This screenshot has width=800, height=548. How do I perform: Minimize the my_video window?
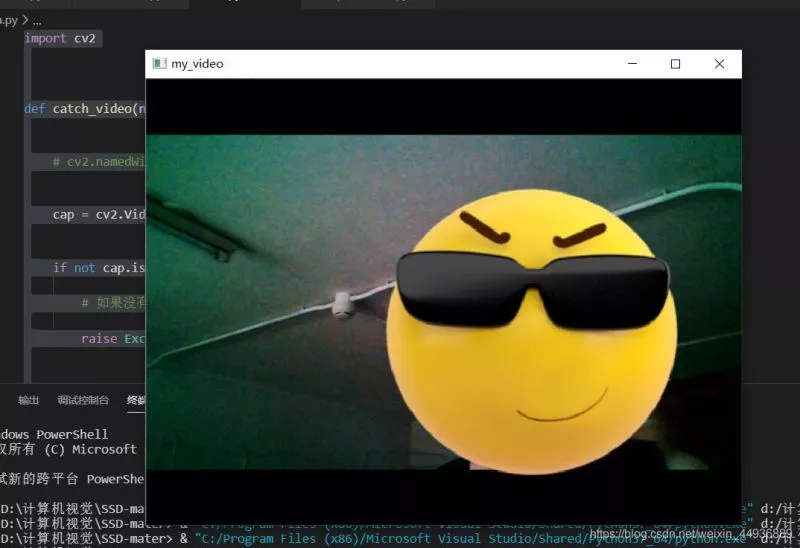click(632, 64)
